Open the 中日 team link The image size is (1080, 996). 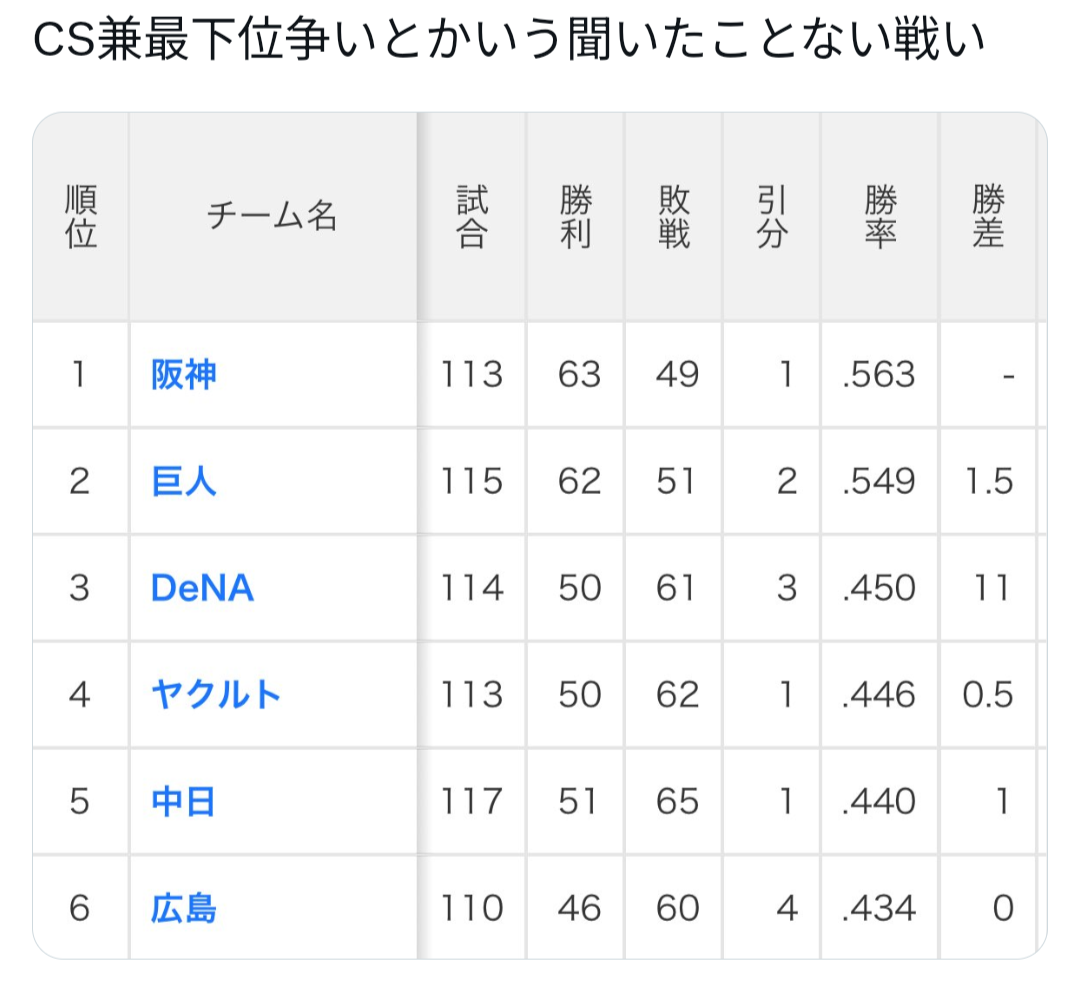[x=183, y=801]
